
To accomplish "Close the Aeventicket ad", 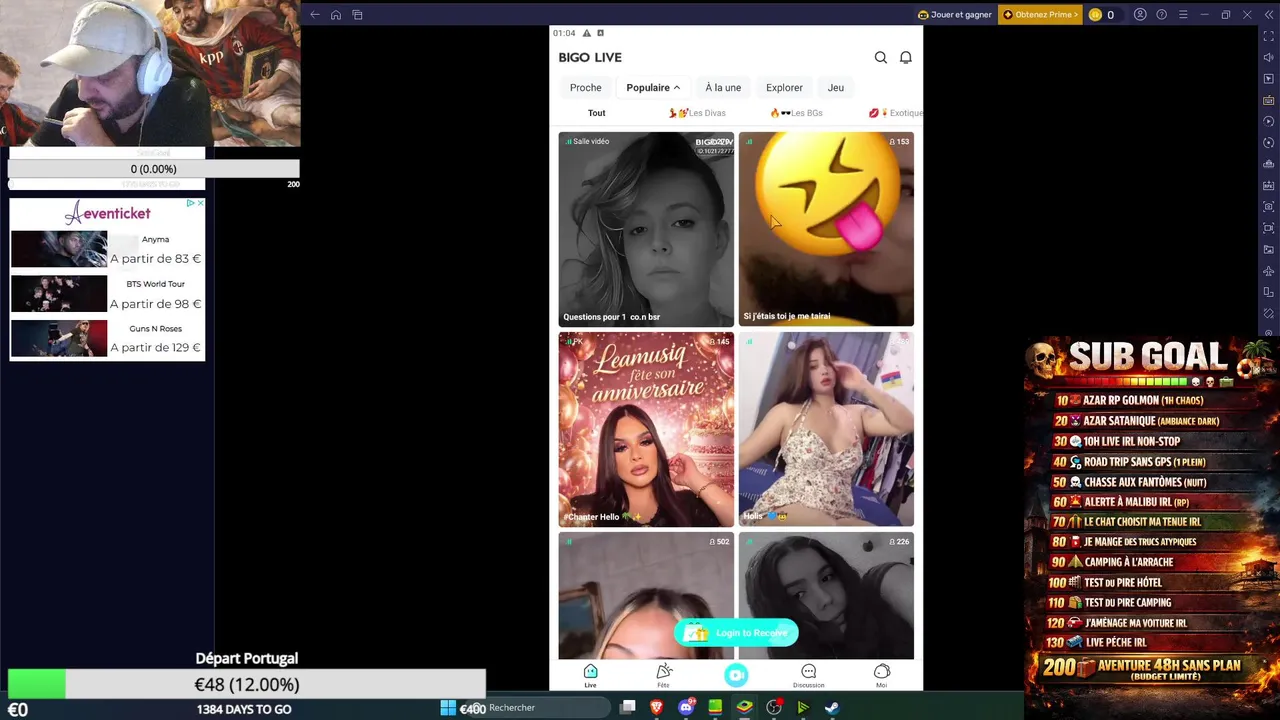I will pyautogui.click(x=200, y=204).
